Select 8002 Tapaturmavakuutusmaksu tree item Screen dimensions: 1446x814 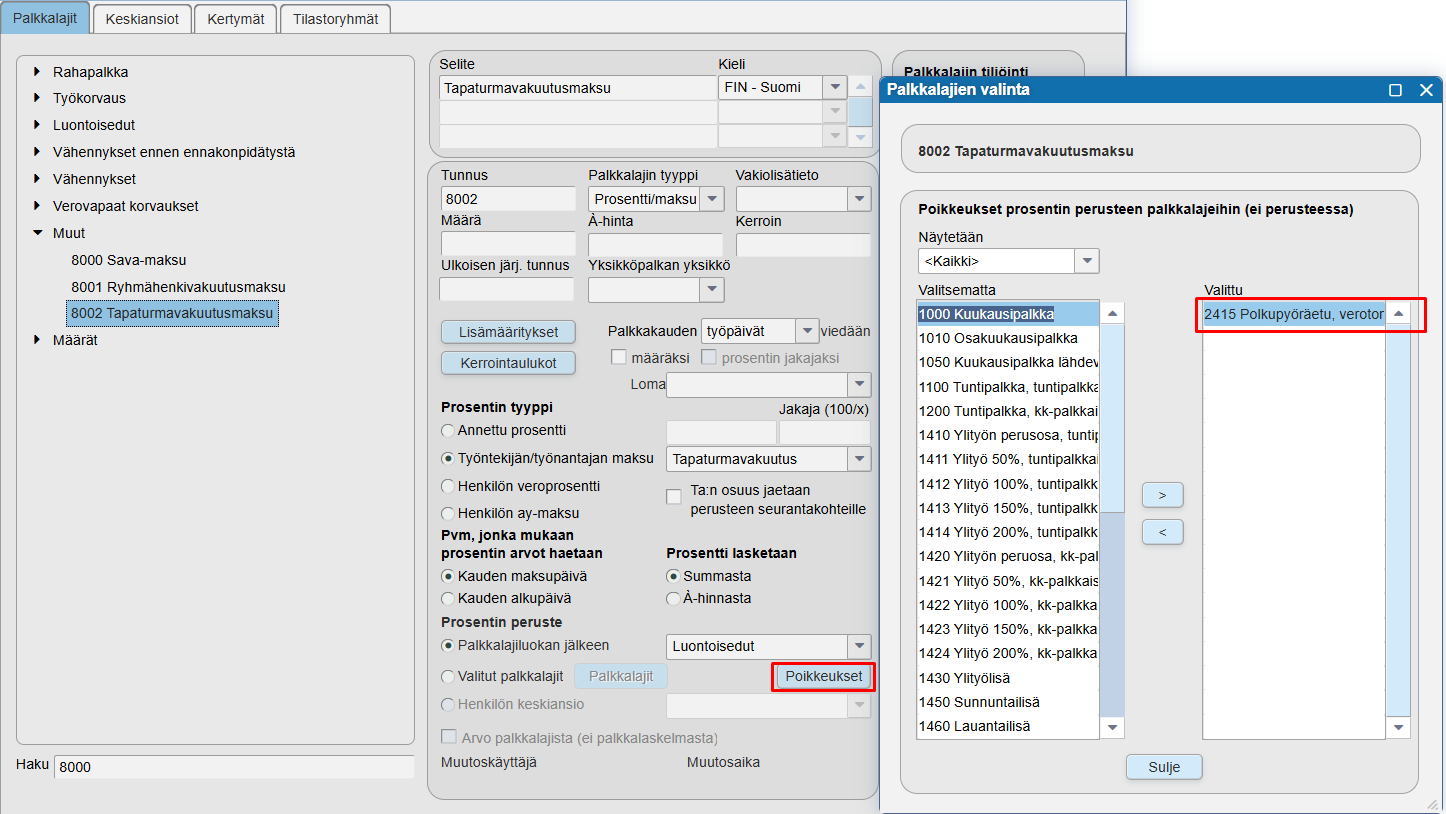172,313
